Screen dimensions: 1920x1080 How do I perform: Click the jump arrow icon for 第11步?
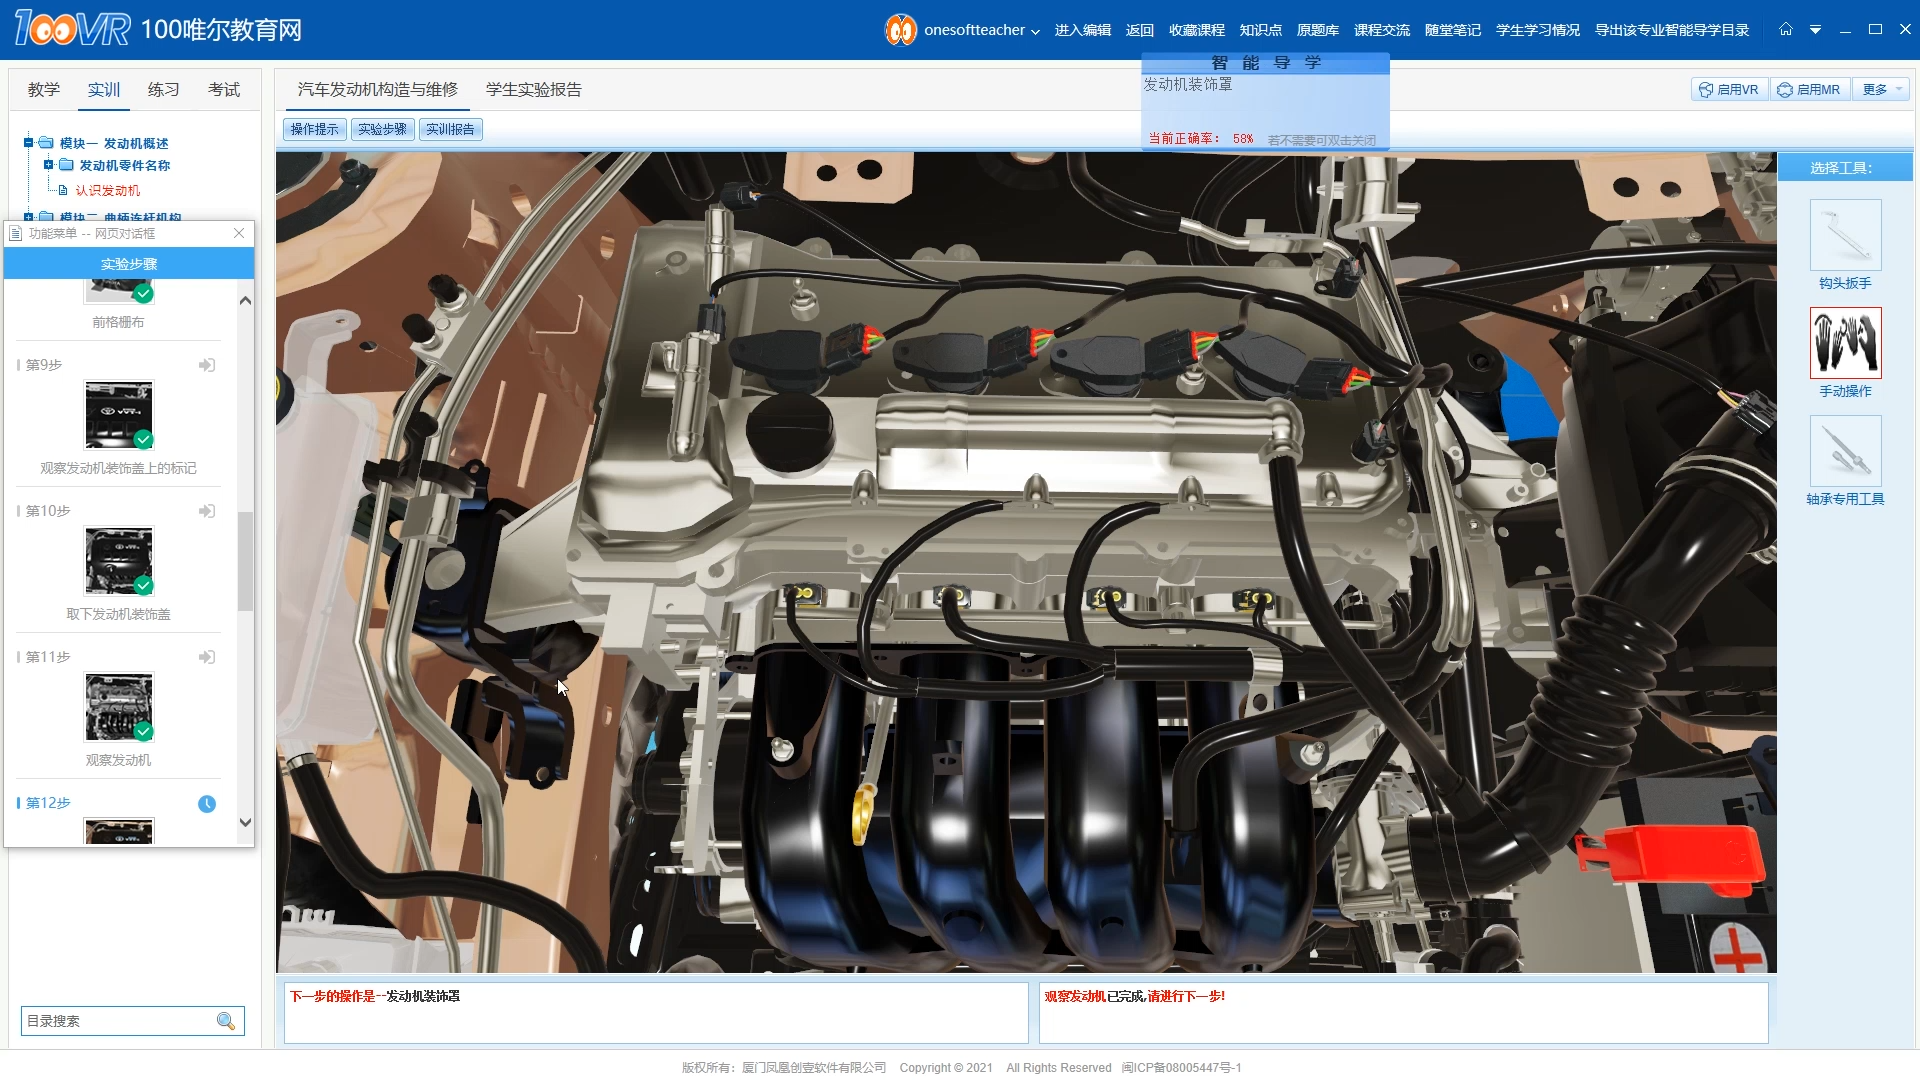[x=207, y=657]
